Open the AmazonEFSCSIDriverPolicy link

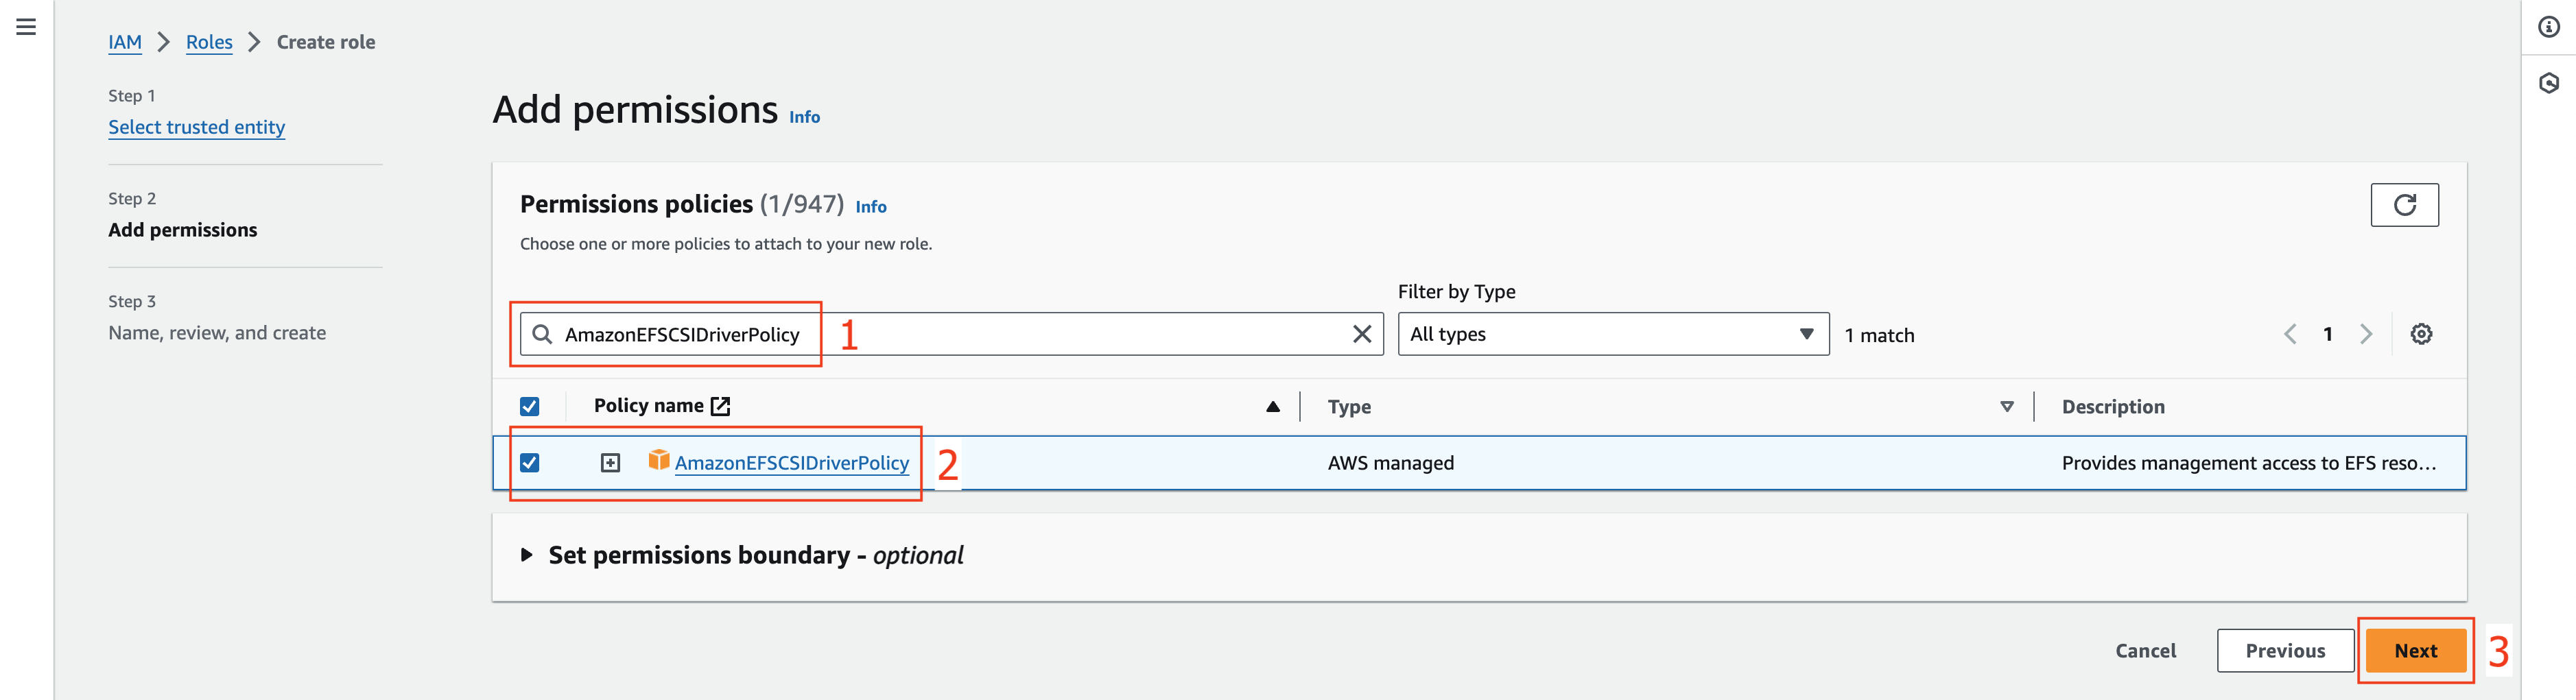click(792, 463)
